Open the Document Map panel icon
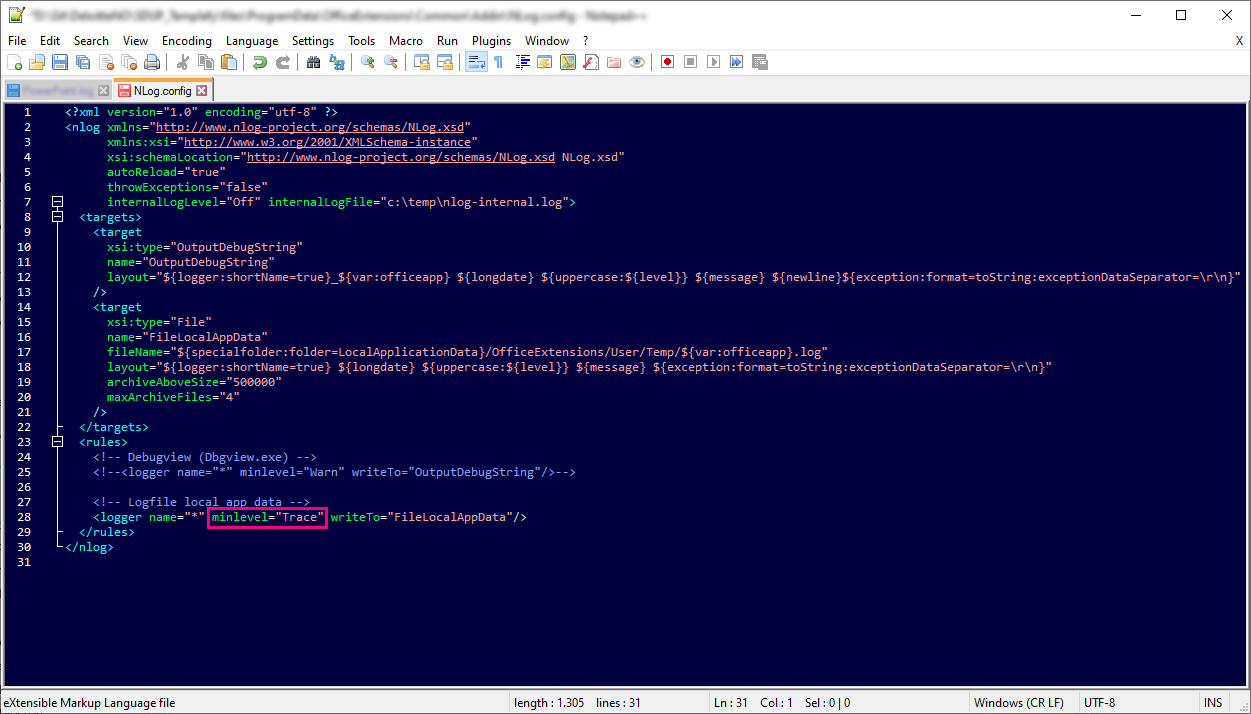Viewport: 1251px width, 714px height. [568, 62]
